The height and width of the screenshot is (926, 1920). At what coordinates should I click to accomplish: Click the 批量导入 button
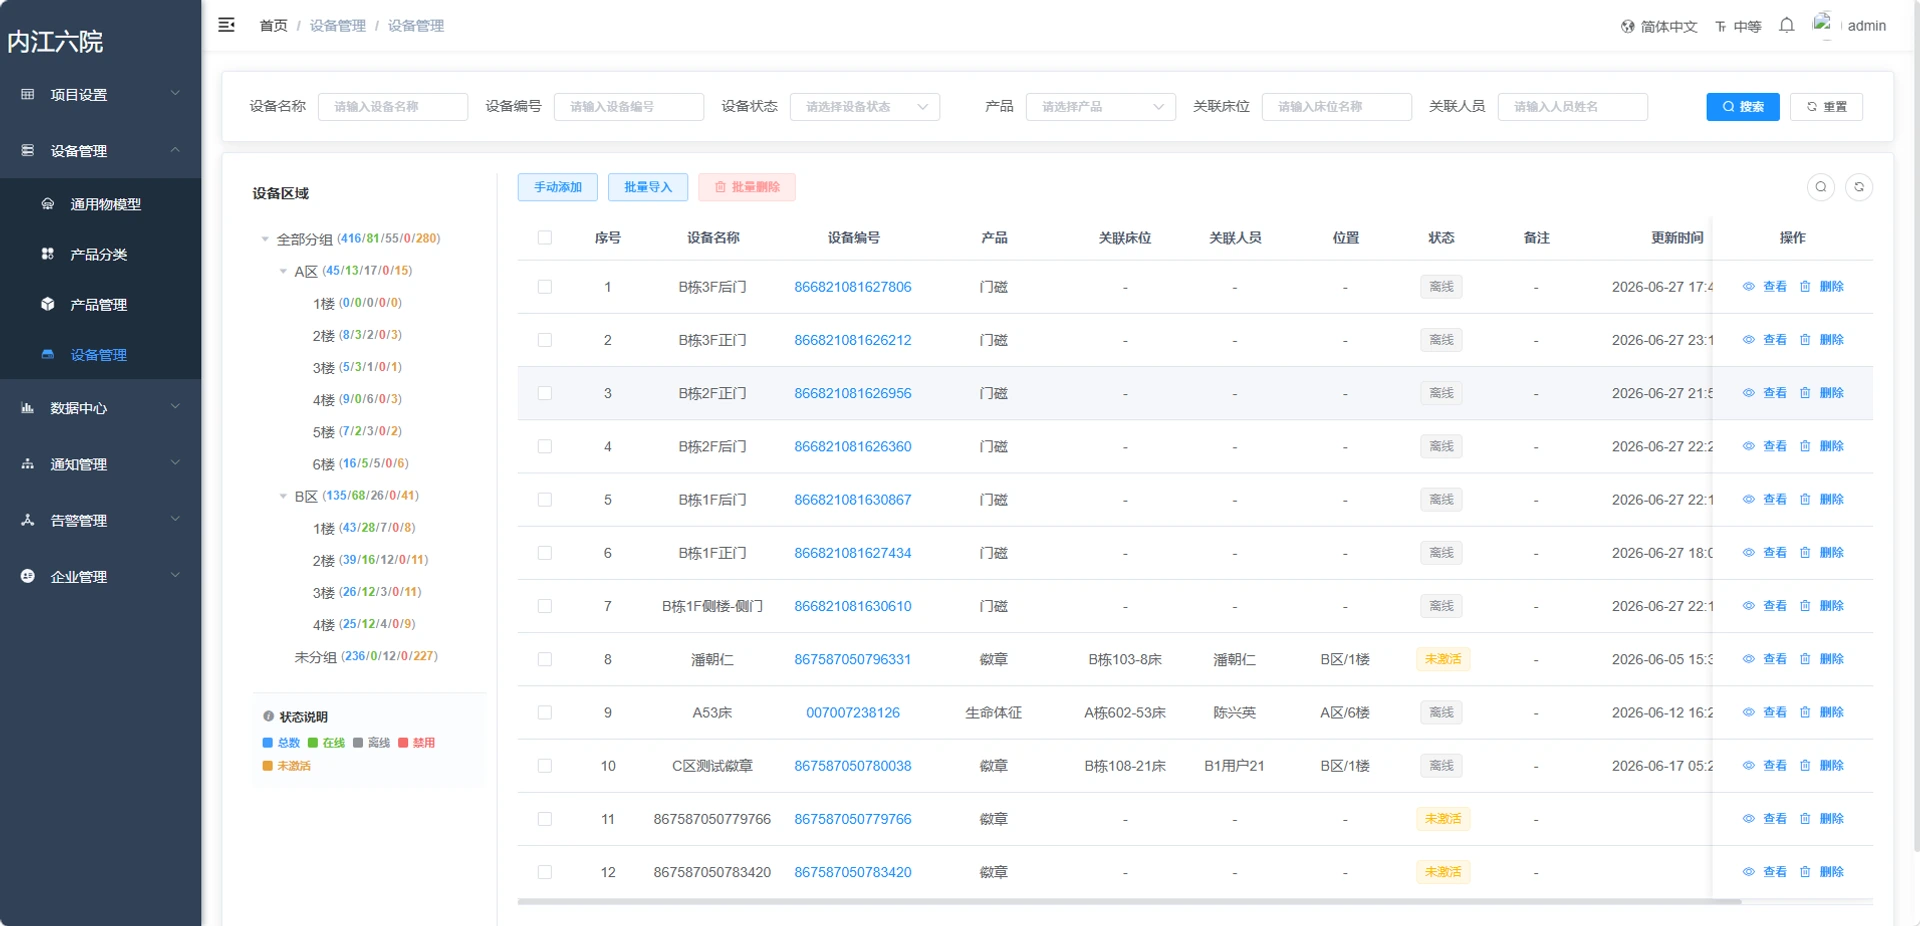[x=648, y=187]
